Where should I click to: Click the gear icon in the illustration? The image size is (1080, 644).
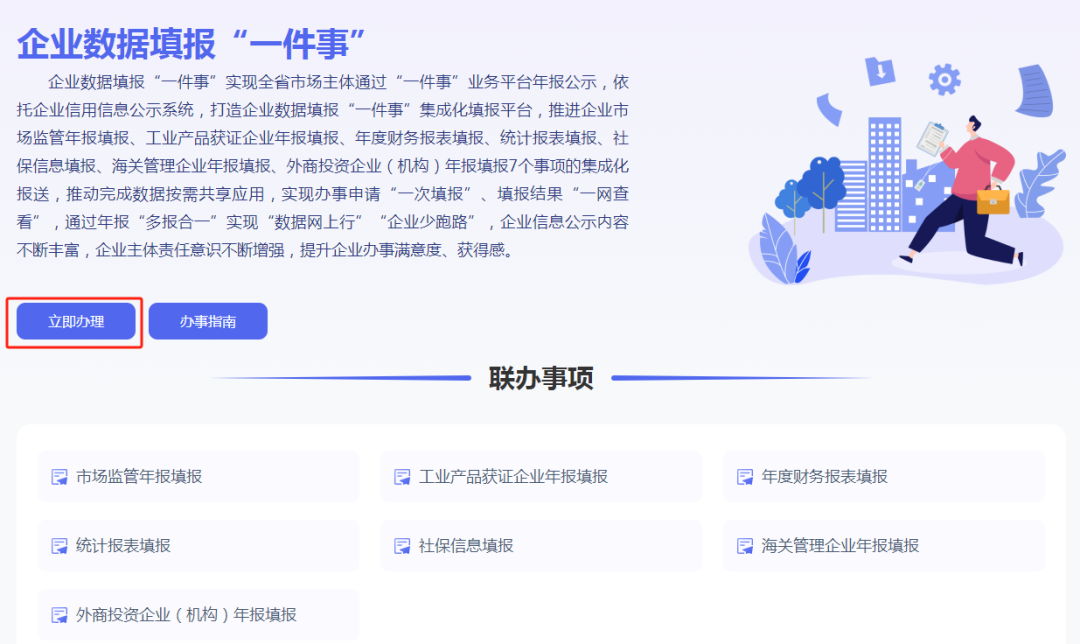point(943,78)
